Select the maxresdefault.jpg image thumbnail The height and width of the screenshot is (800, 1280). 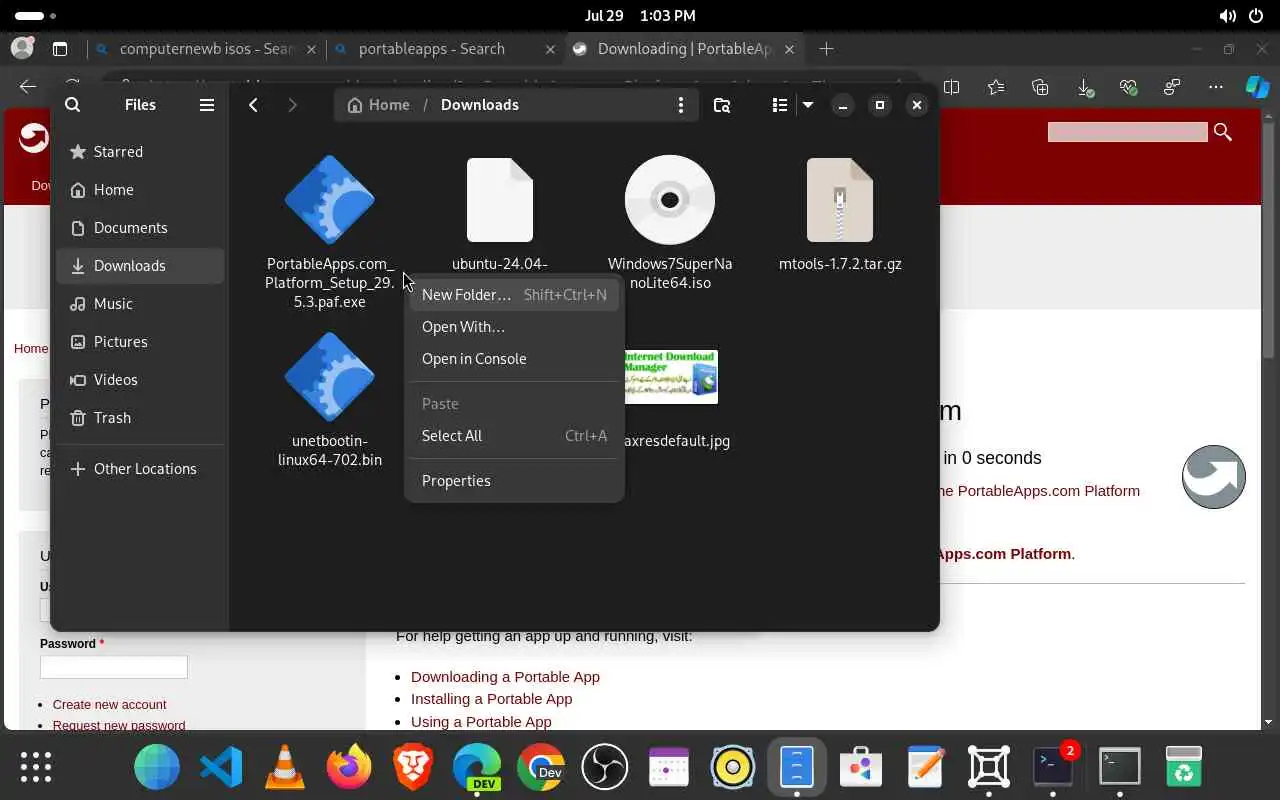[671, 377]
